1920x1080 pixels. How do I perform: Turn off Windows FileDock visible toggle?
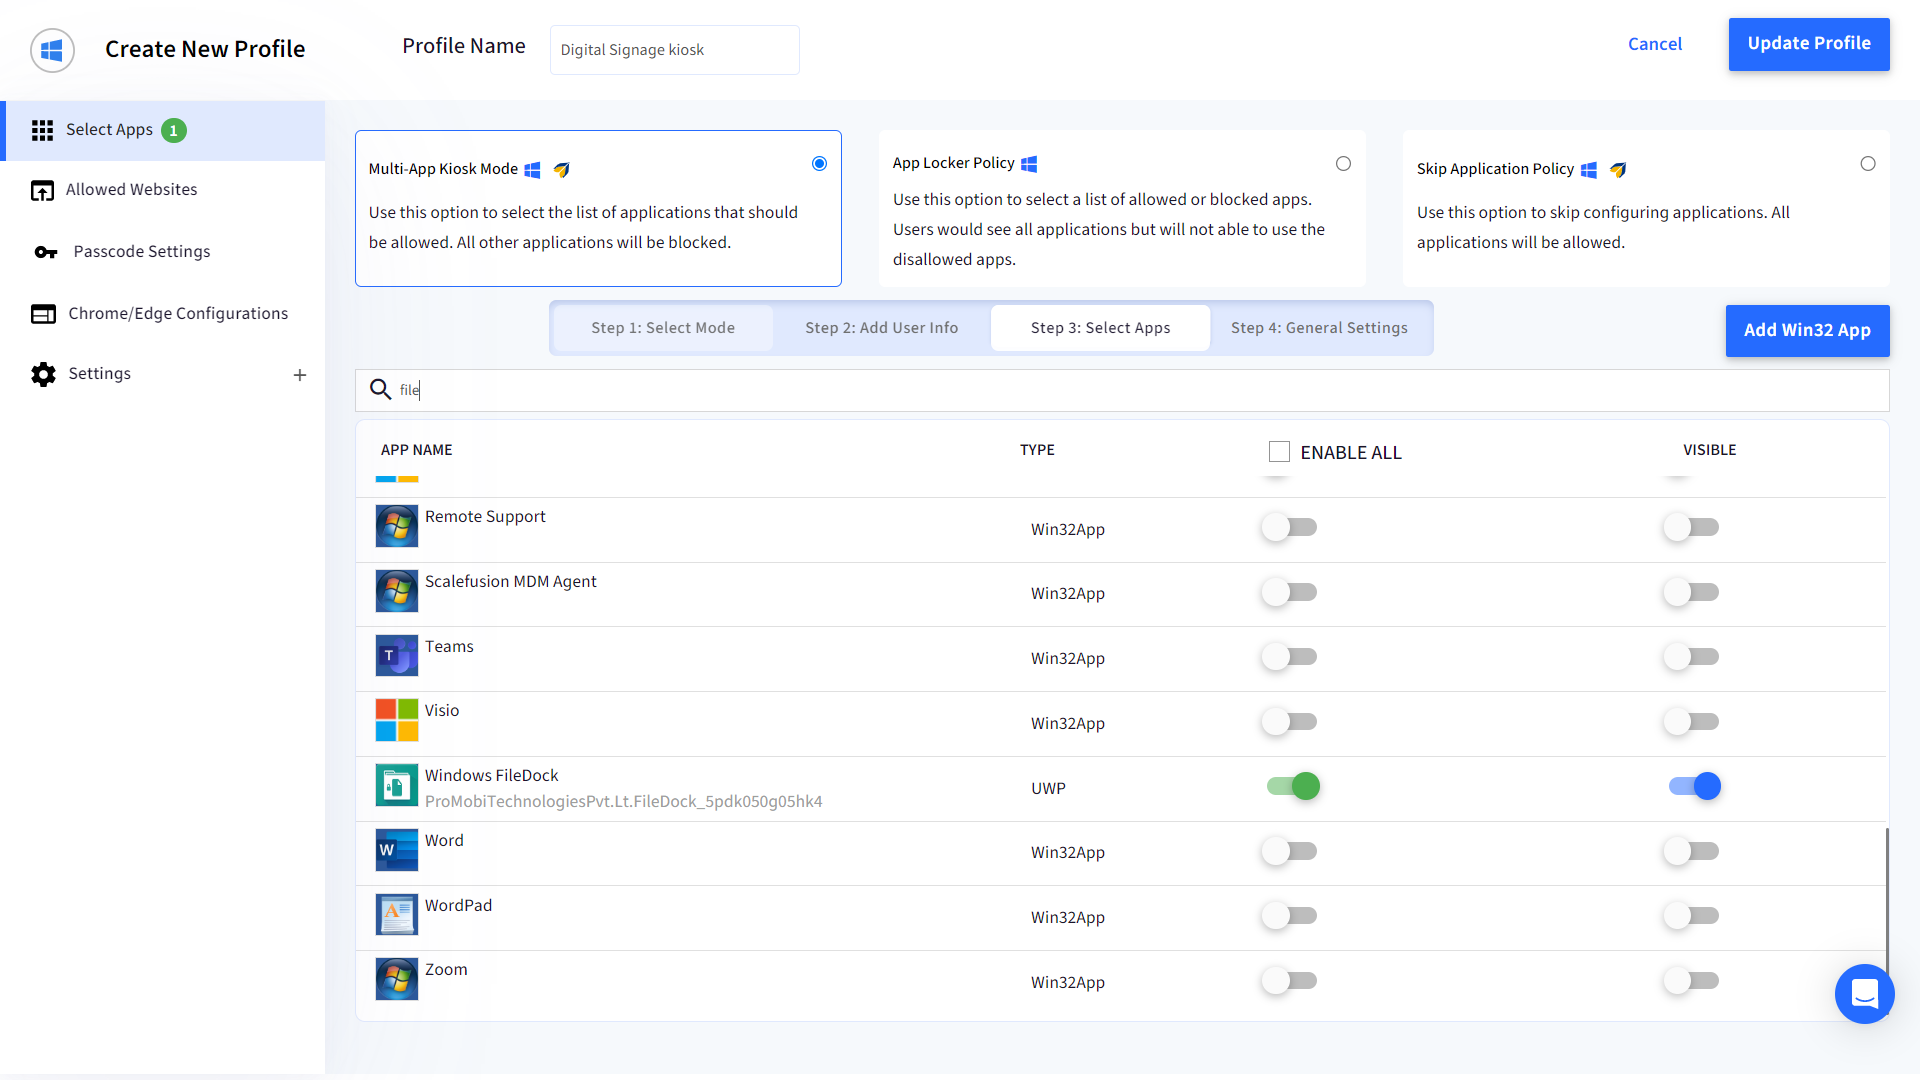[x=1695, y=786]
